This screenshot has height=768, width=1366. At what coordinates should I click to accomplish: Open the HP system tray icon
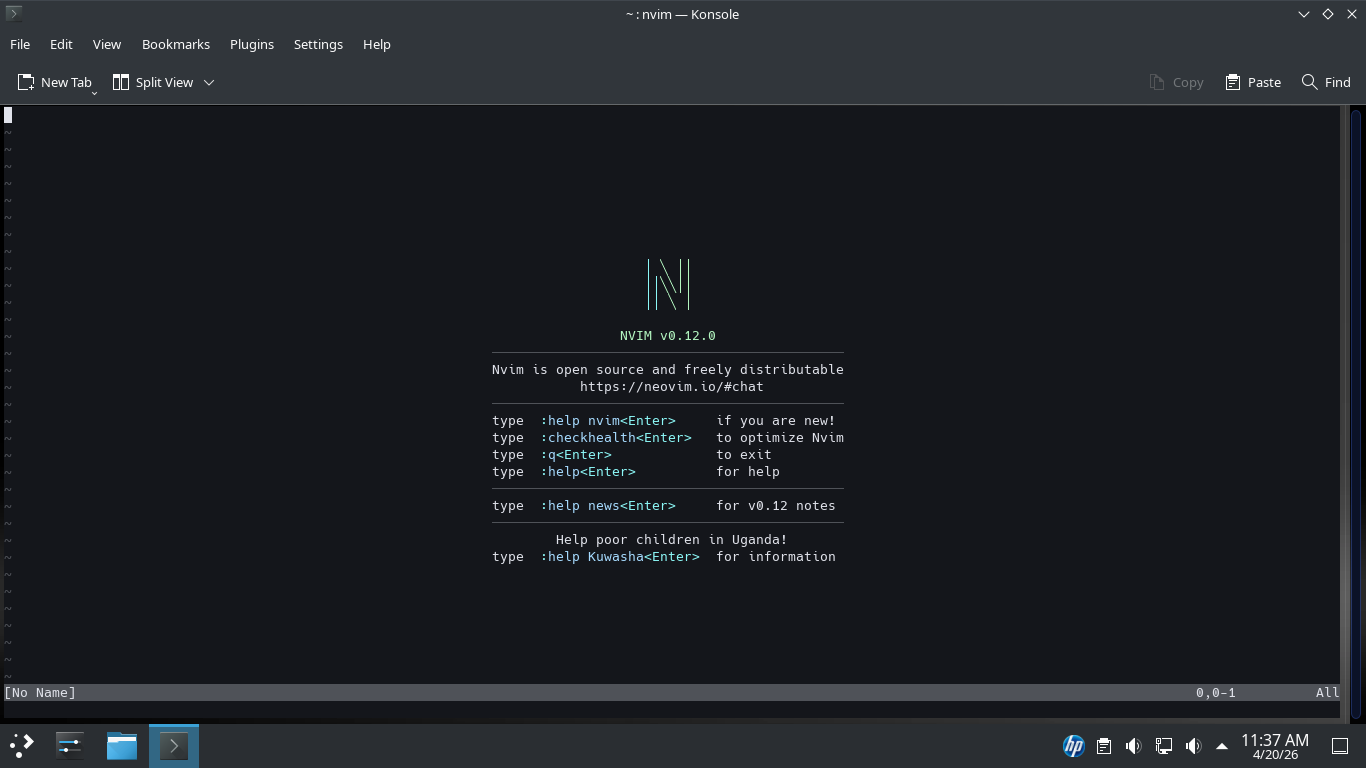[1074, 746]
